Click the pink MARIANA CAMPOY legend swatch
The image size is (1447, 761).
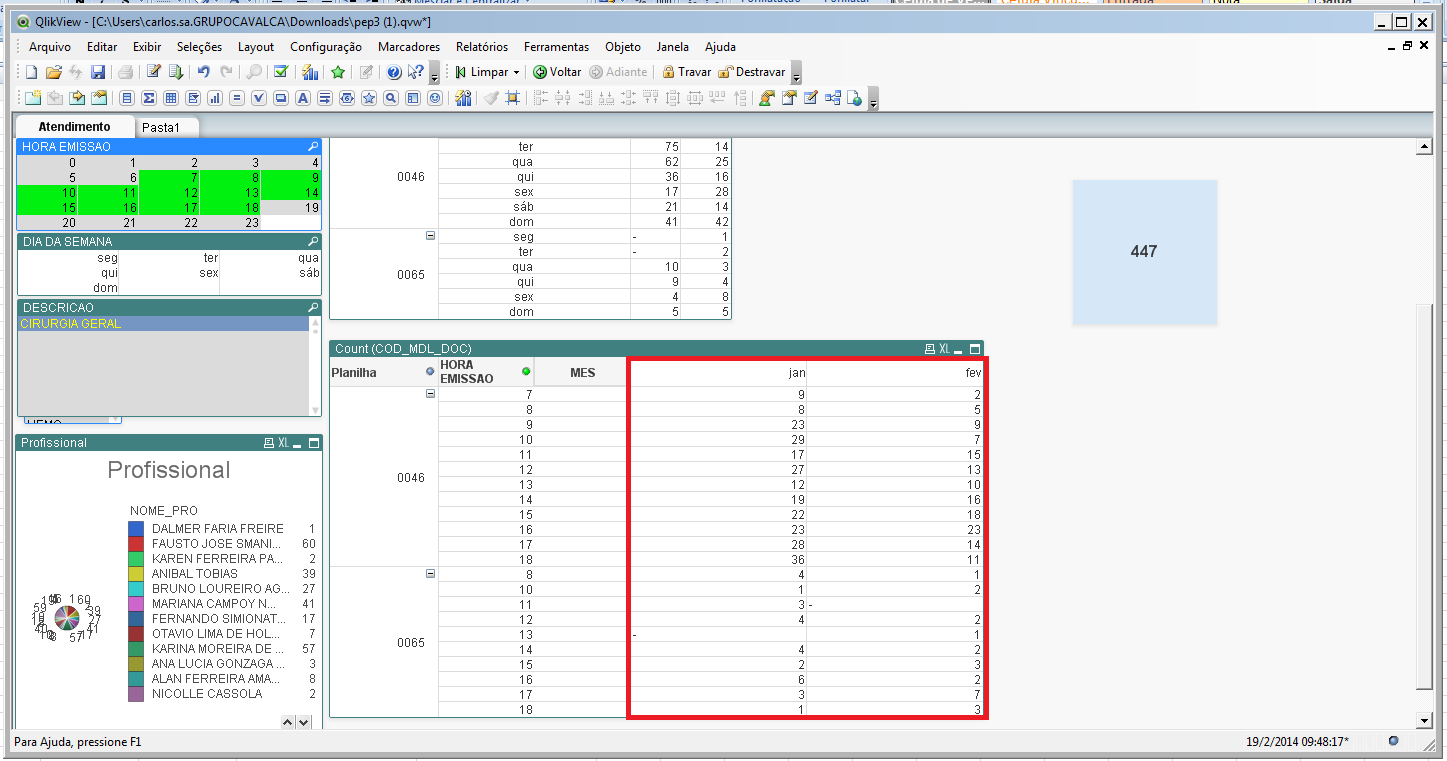point(136,603)
